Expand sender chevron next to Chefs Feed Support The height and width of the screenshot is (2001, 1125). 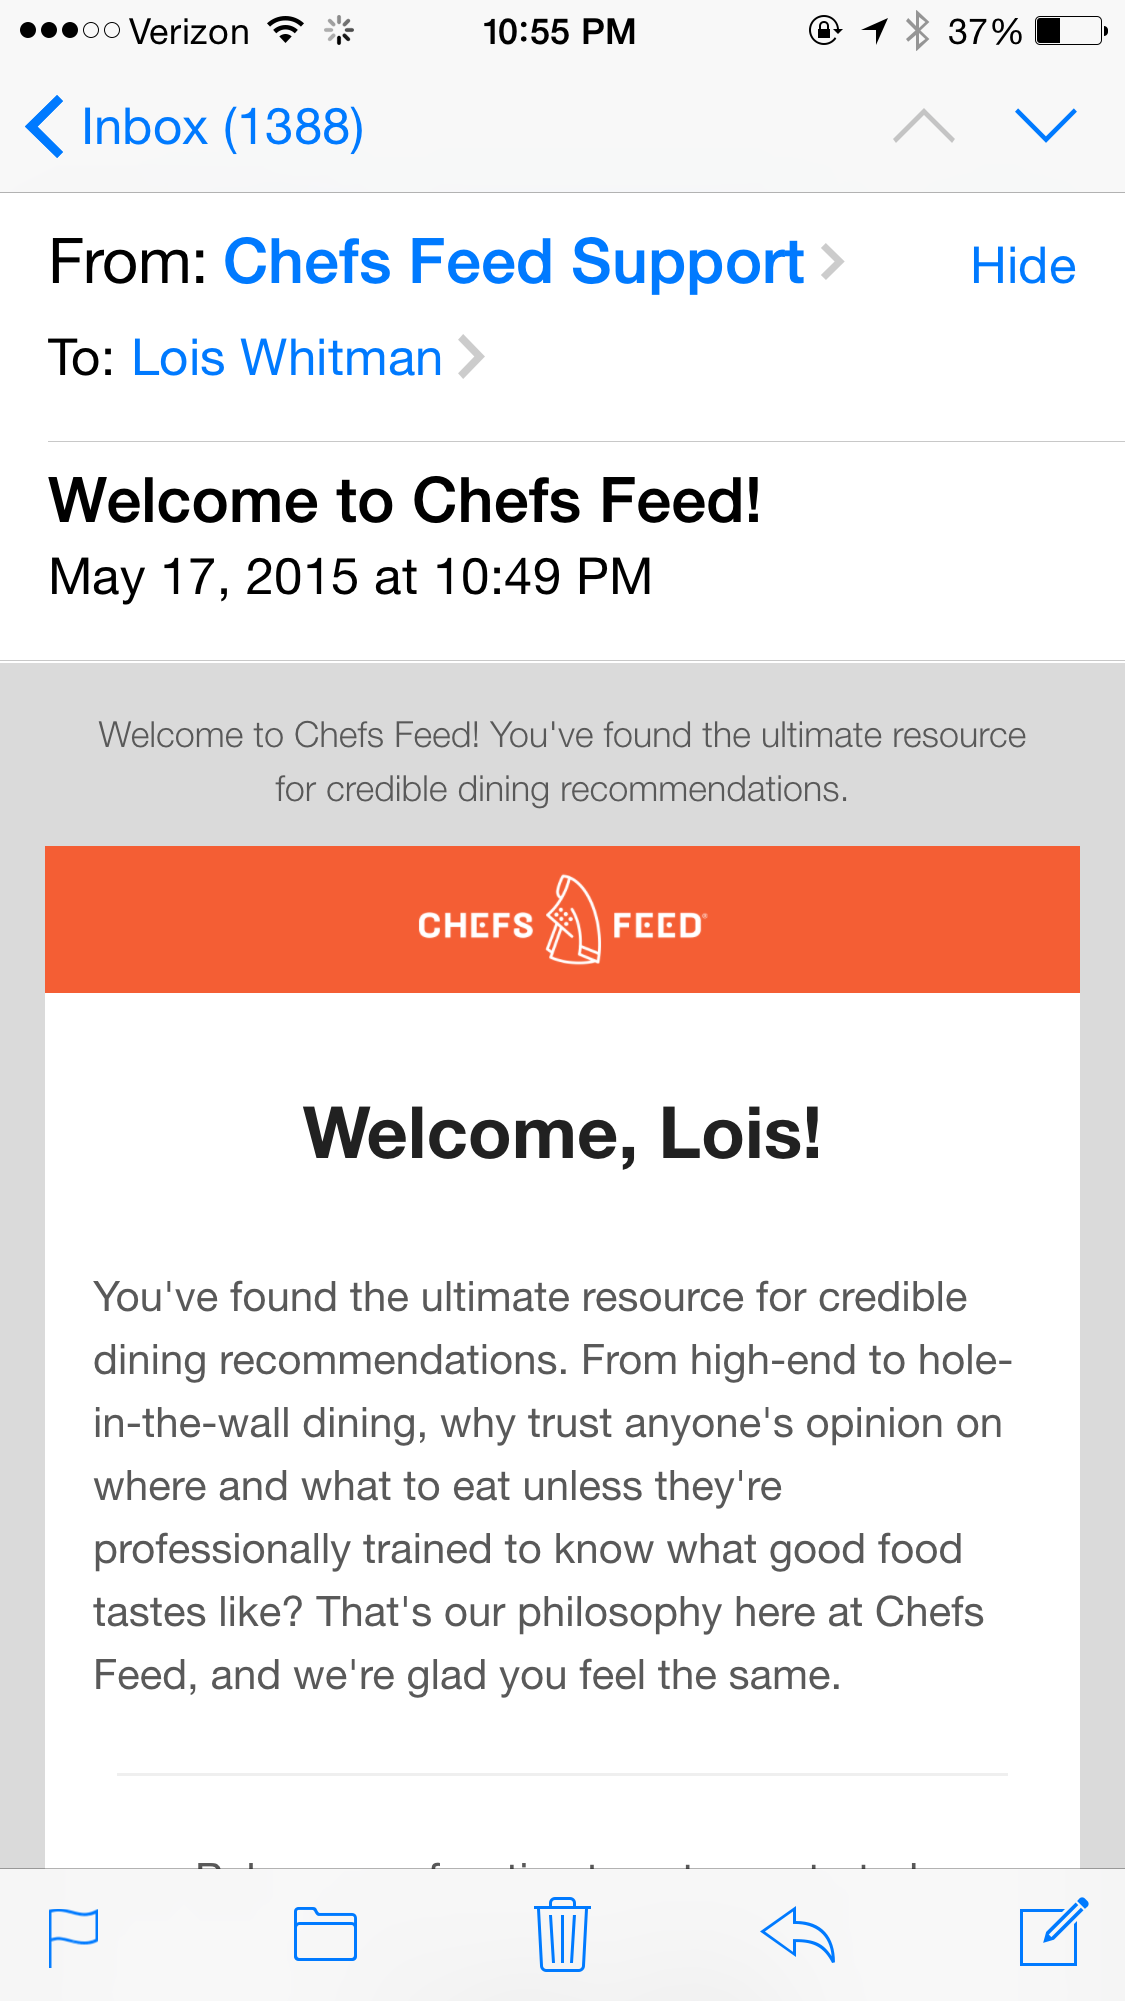pos(833,262)
